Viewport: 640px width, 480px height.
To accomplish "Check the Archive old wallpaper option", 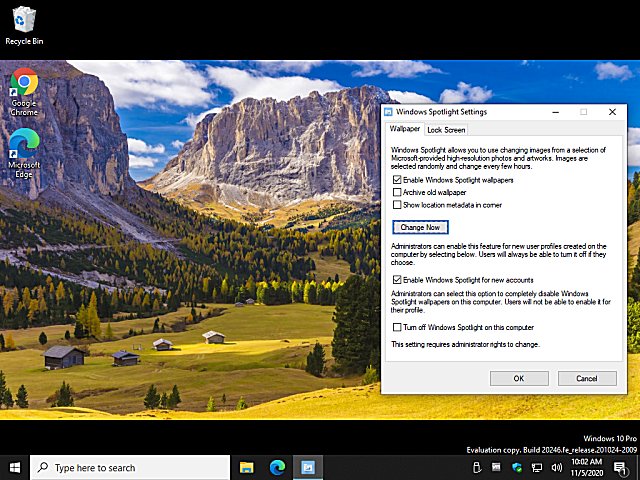I will (x=397, y=192).
